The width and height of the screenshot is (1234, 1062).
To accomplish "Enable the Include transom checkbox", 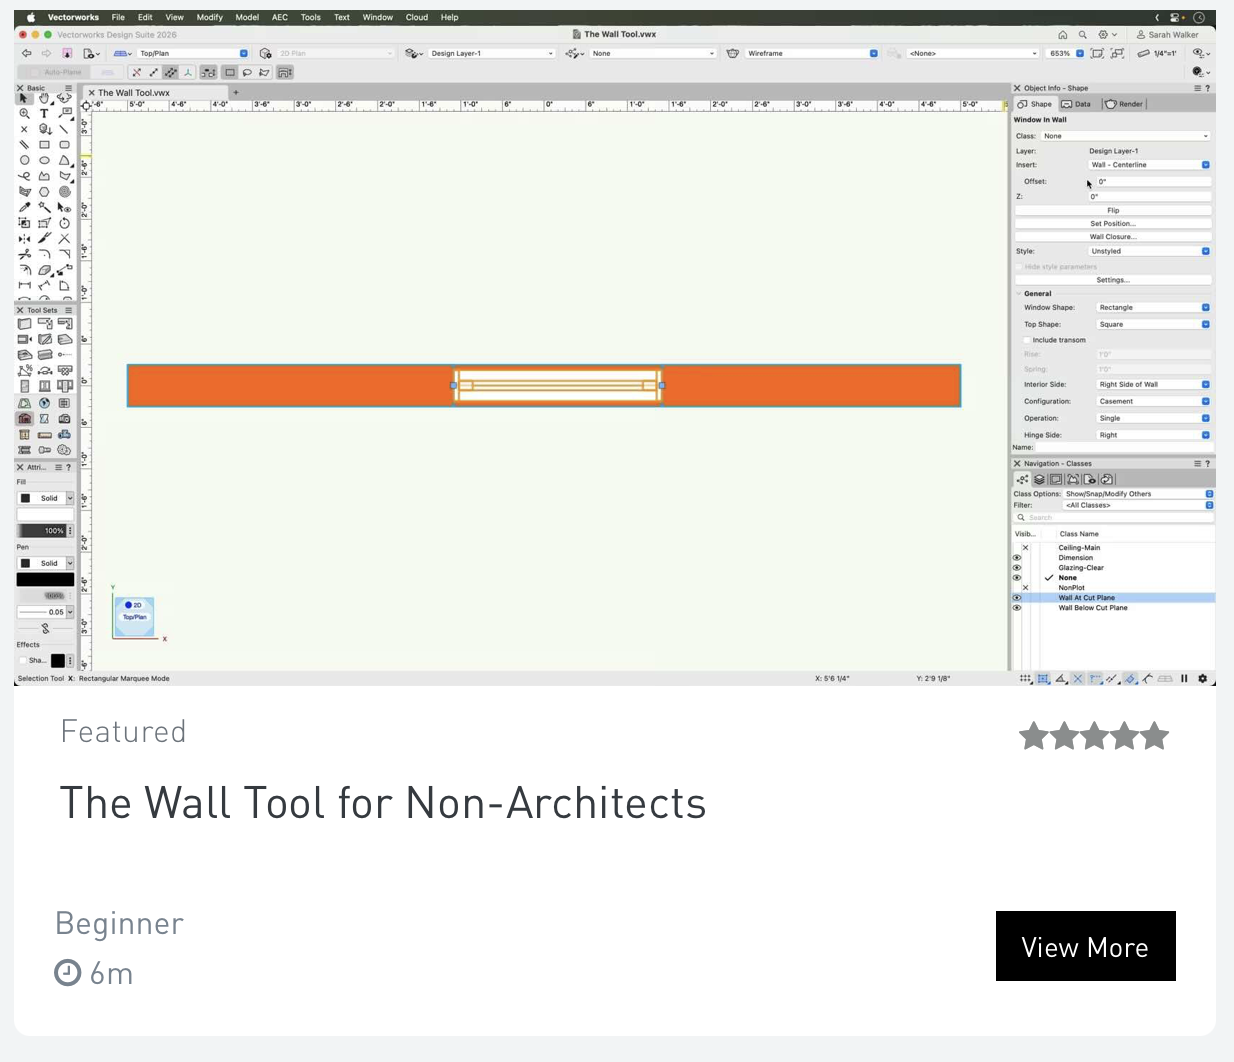I will click(1027, 339).
